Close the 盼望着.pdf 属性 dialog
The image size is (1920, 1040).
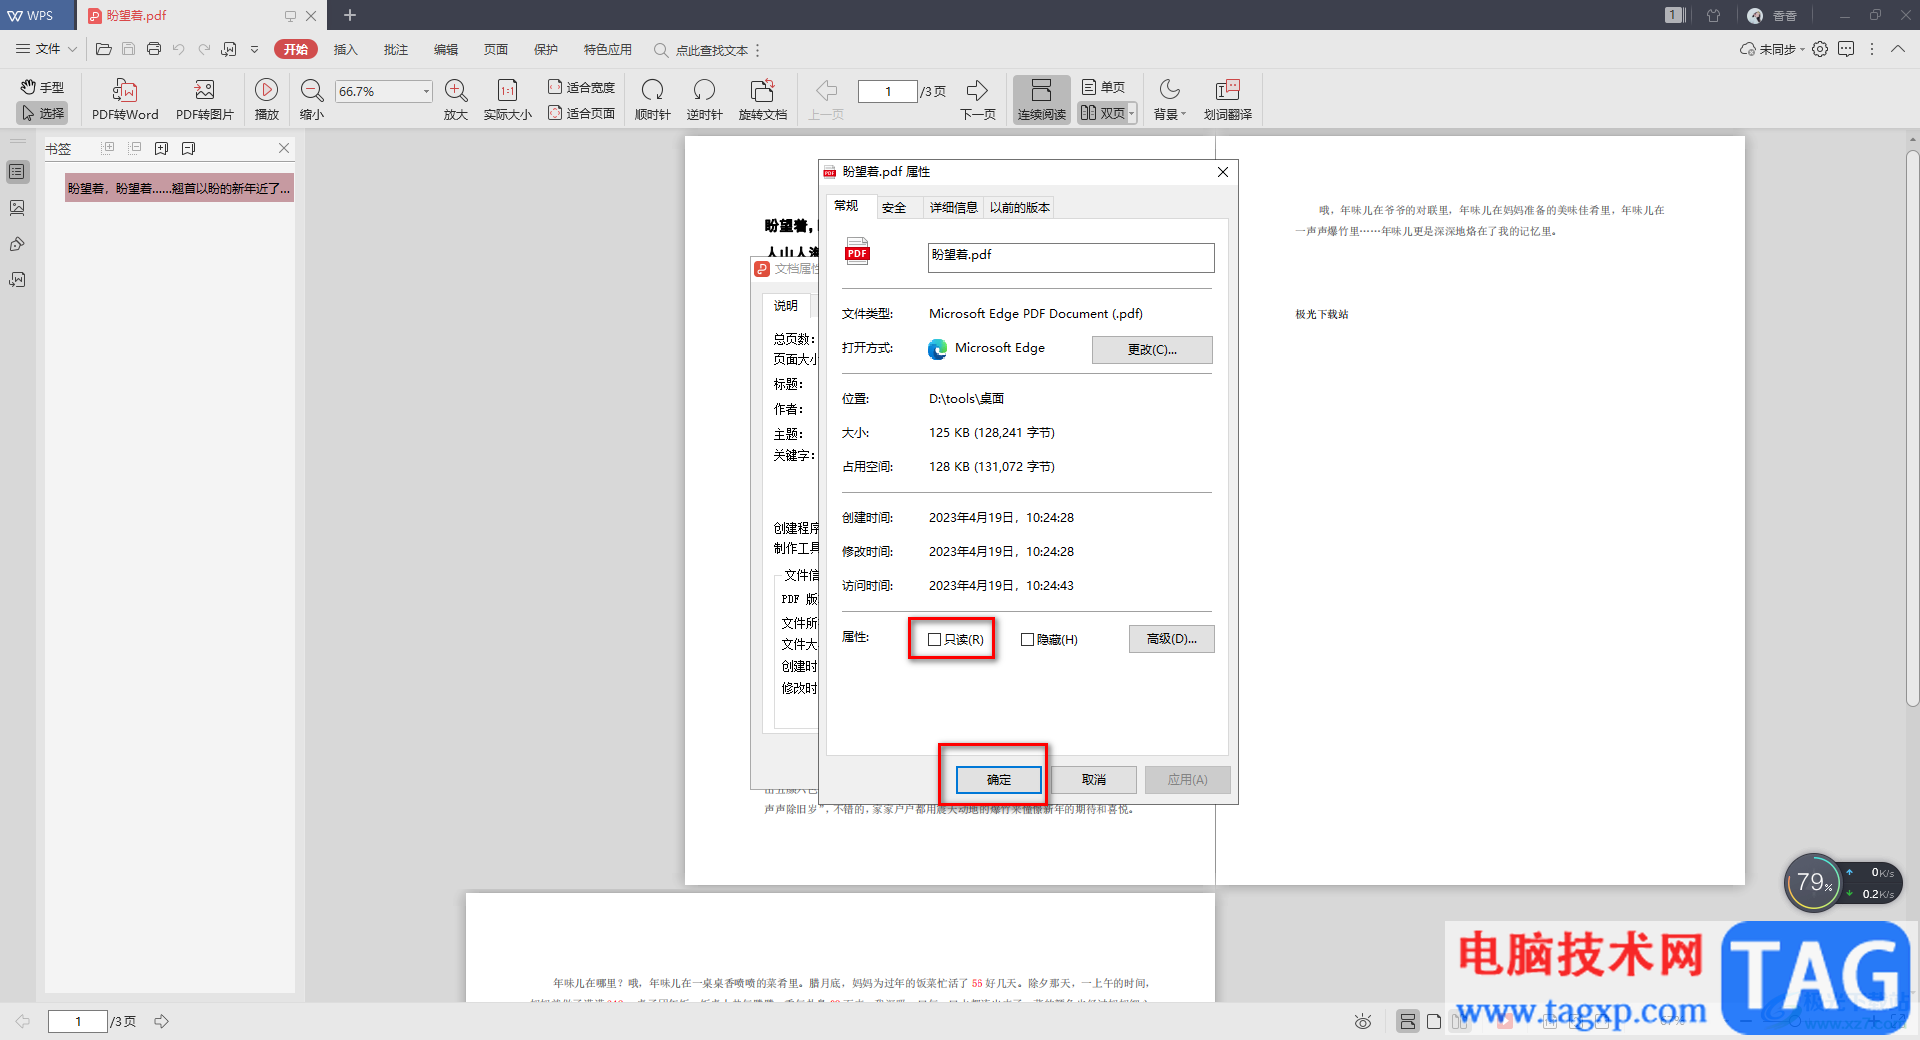tap(1222, 172)
